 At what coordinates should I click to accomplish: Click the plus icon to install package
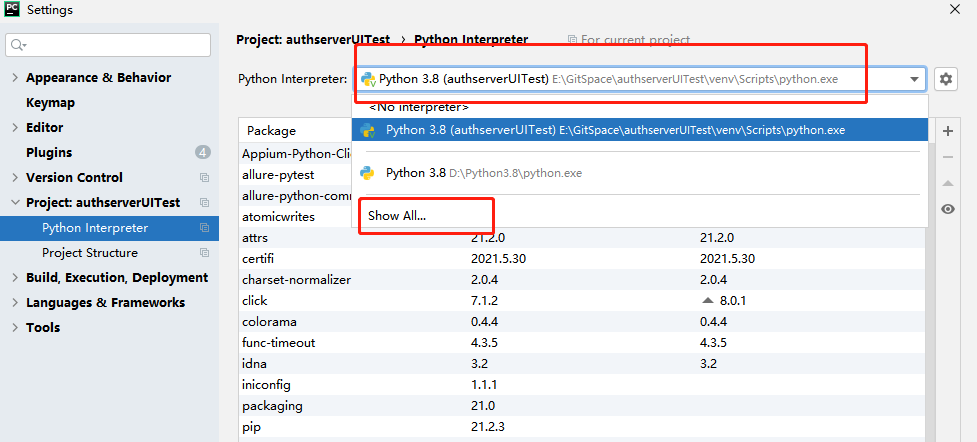tap(948, 131)
